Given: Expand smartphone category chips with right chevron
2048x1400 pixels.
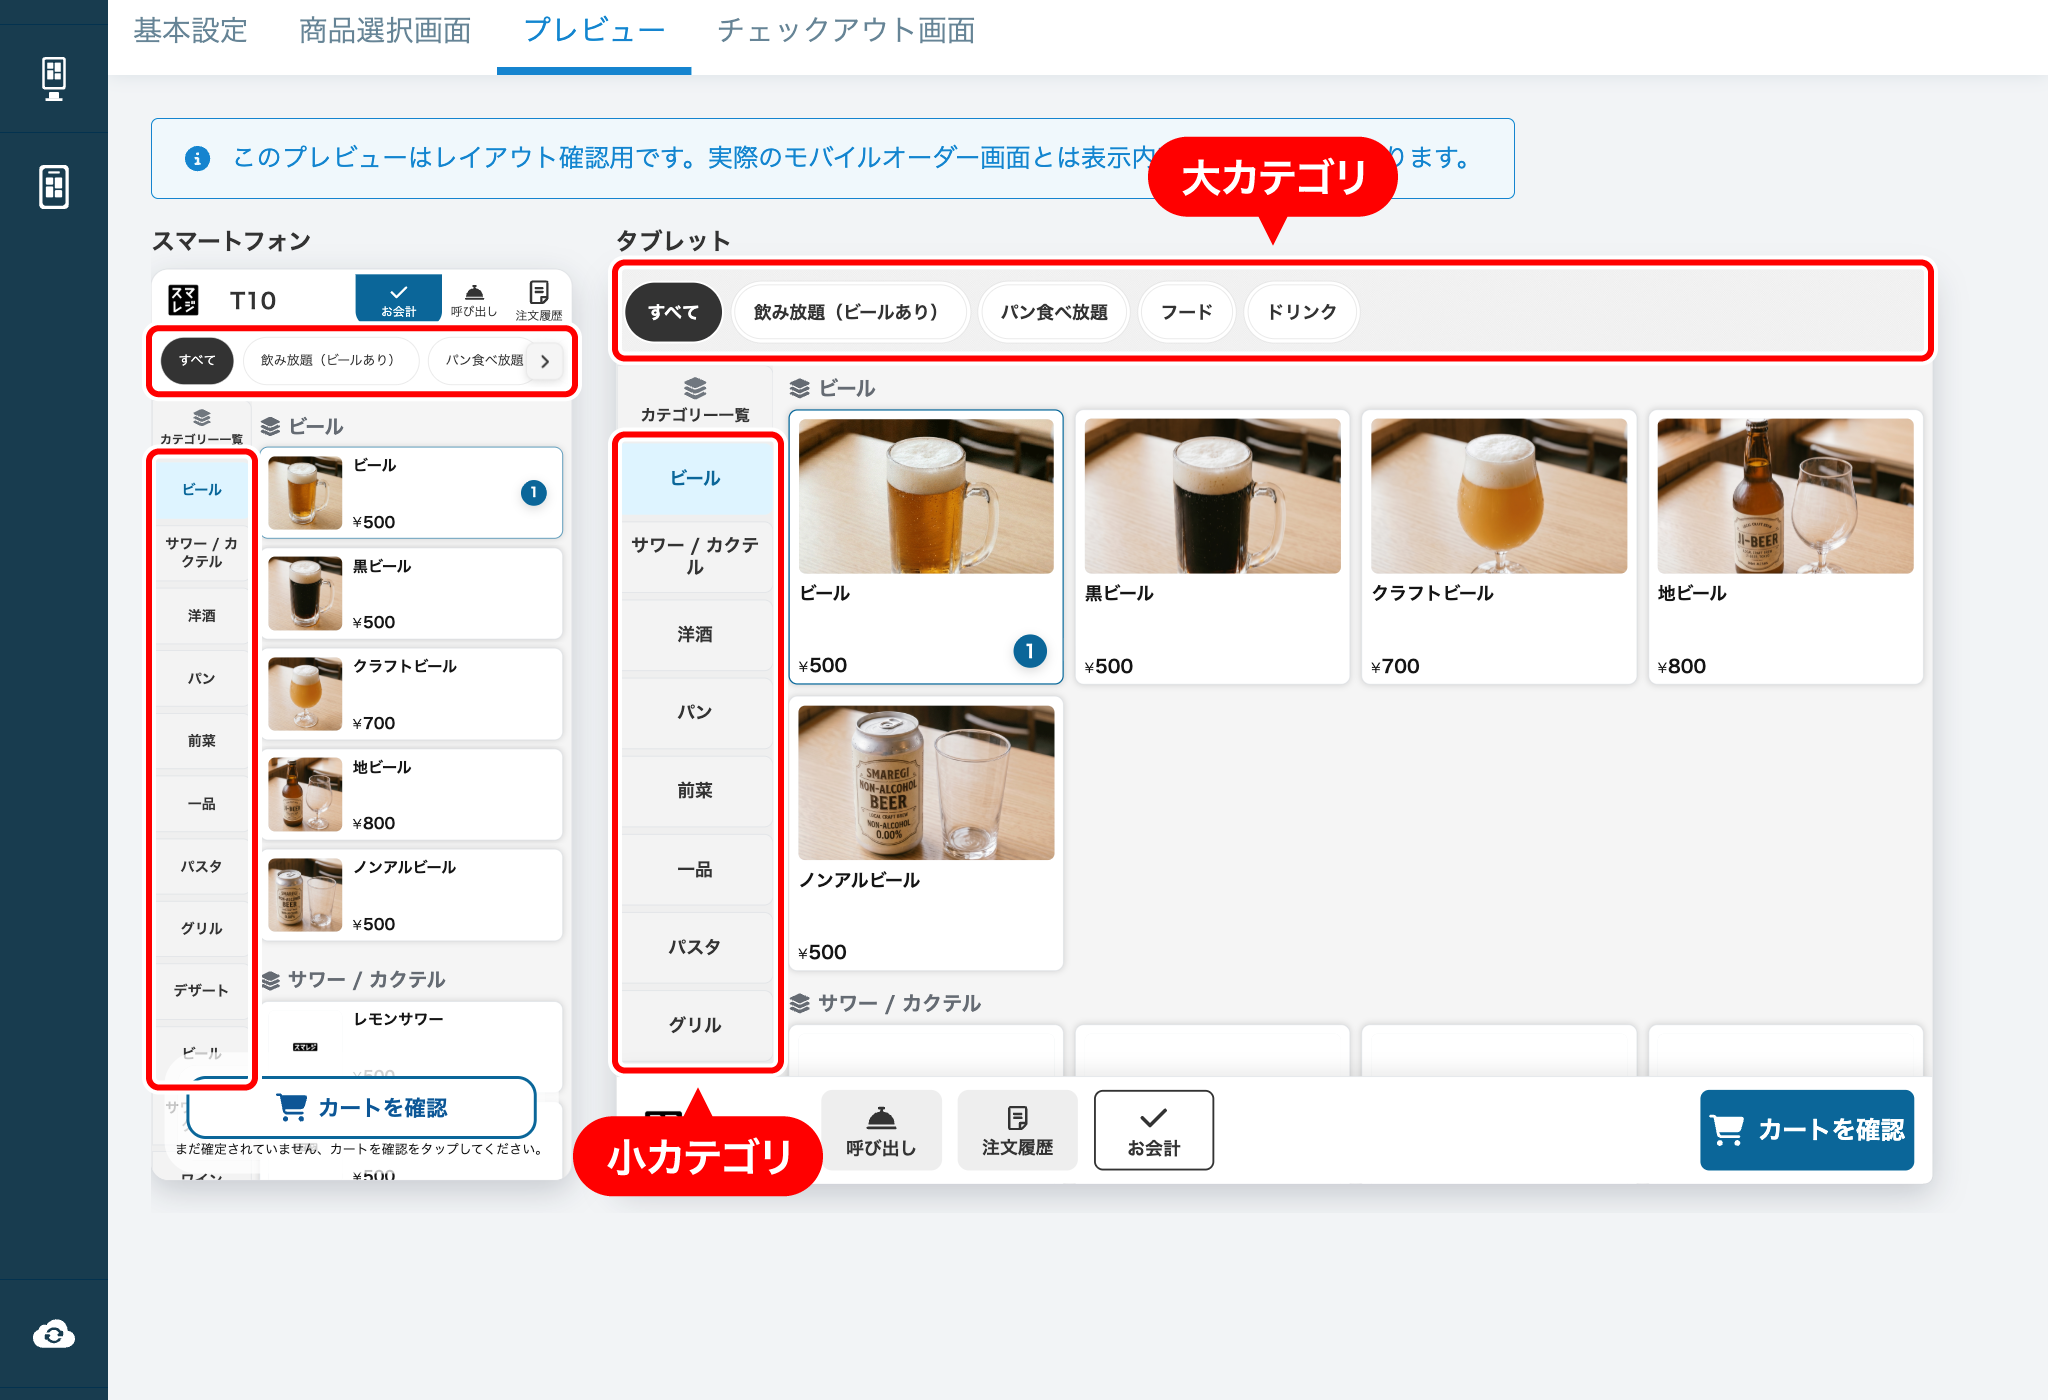Looking at the screenshot, I should (x=545, y=361).
